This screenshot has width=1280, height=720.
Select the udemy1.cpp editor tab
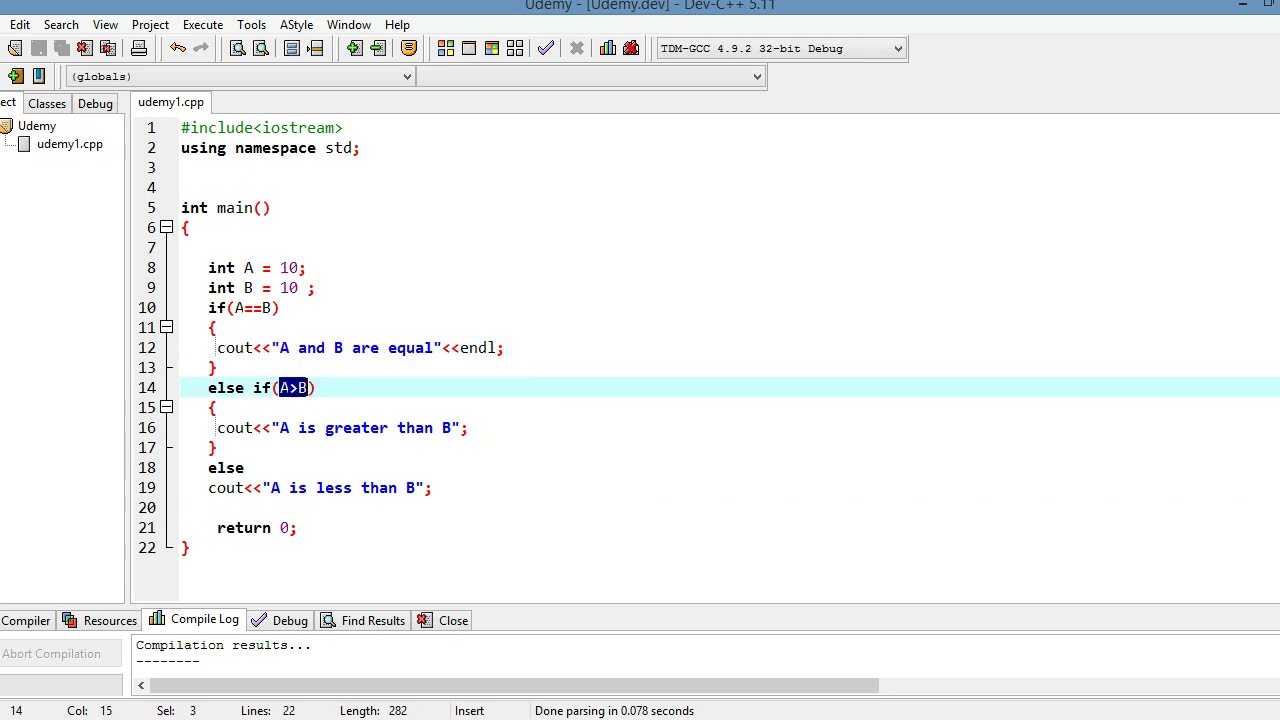(x=171, y=102)
